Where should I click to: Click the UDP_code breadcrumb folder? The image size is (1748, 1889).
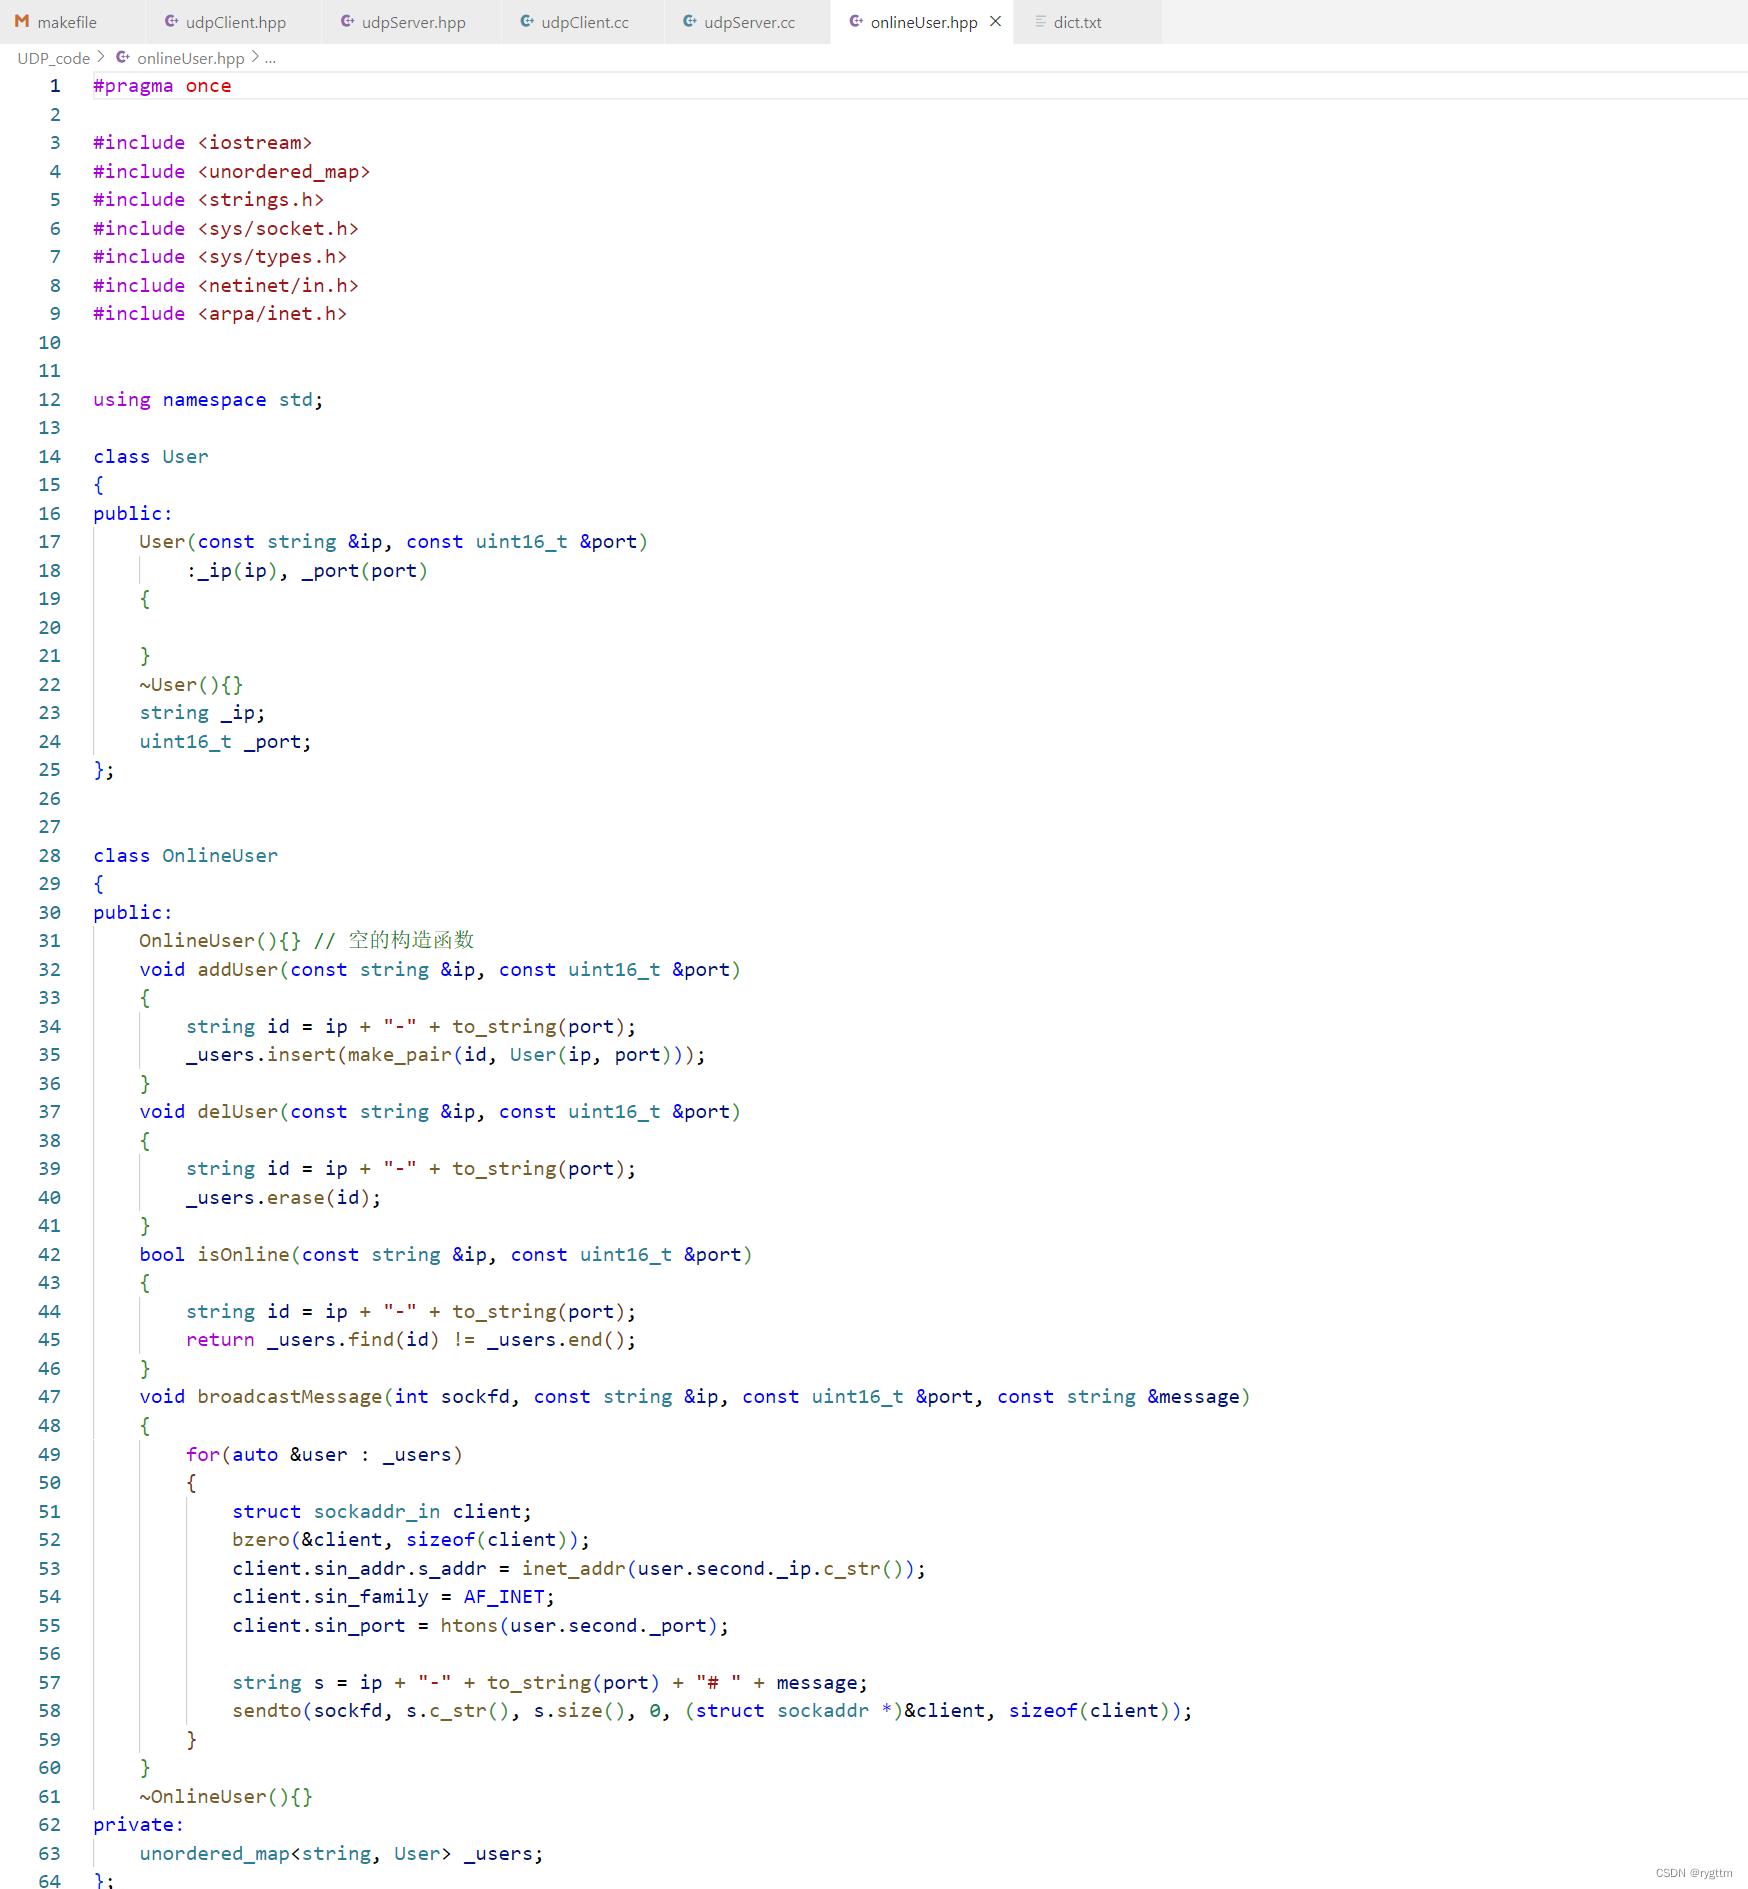coord(53,58)
